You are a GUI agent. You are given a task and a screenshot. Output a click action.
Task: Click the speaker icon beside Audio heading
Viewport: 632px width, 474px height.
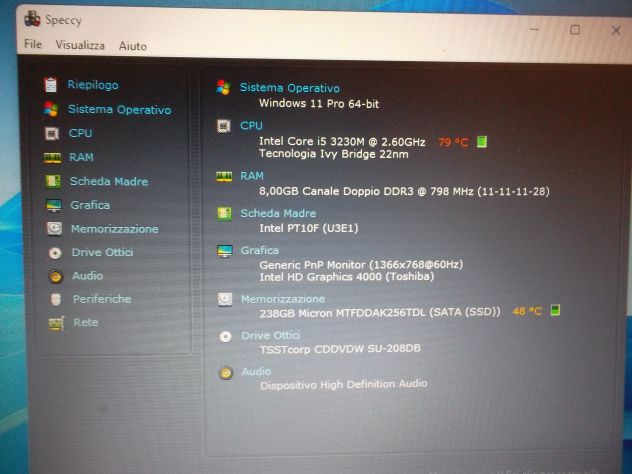coord(226,373)
